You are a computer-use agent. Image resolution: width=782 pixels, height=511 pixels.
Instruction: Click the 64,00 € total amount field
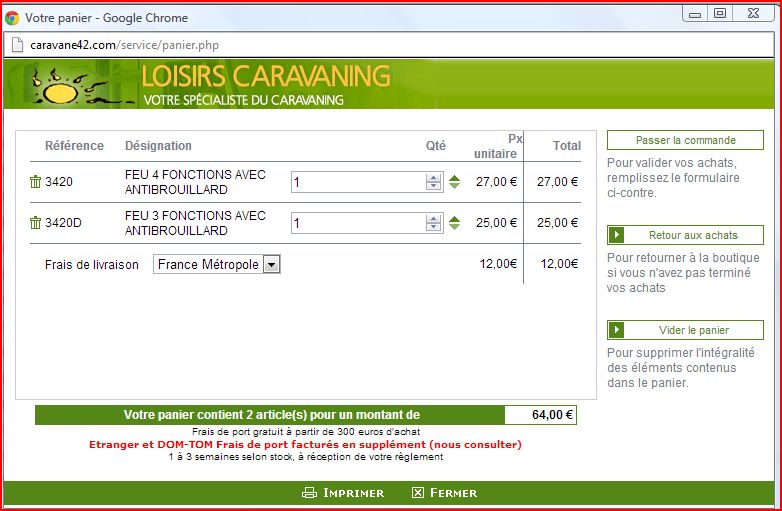(x=541, y=415)
